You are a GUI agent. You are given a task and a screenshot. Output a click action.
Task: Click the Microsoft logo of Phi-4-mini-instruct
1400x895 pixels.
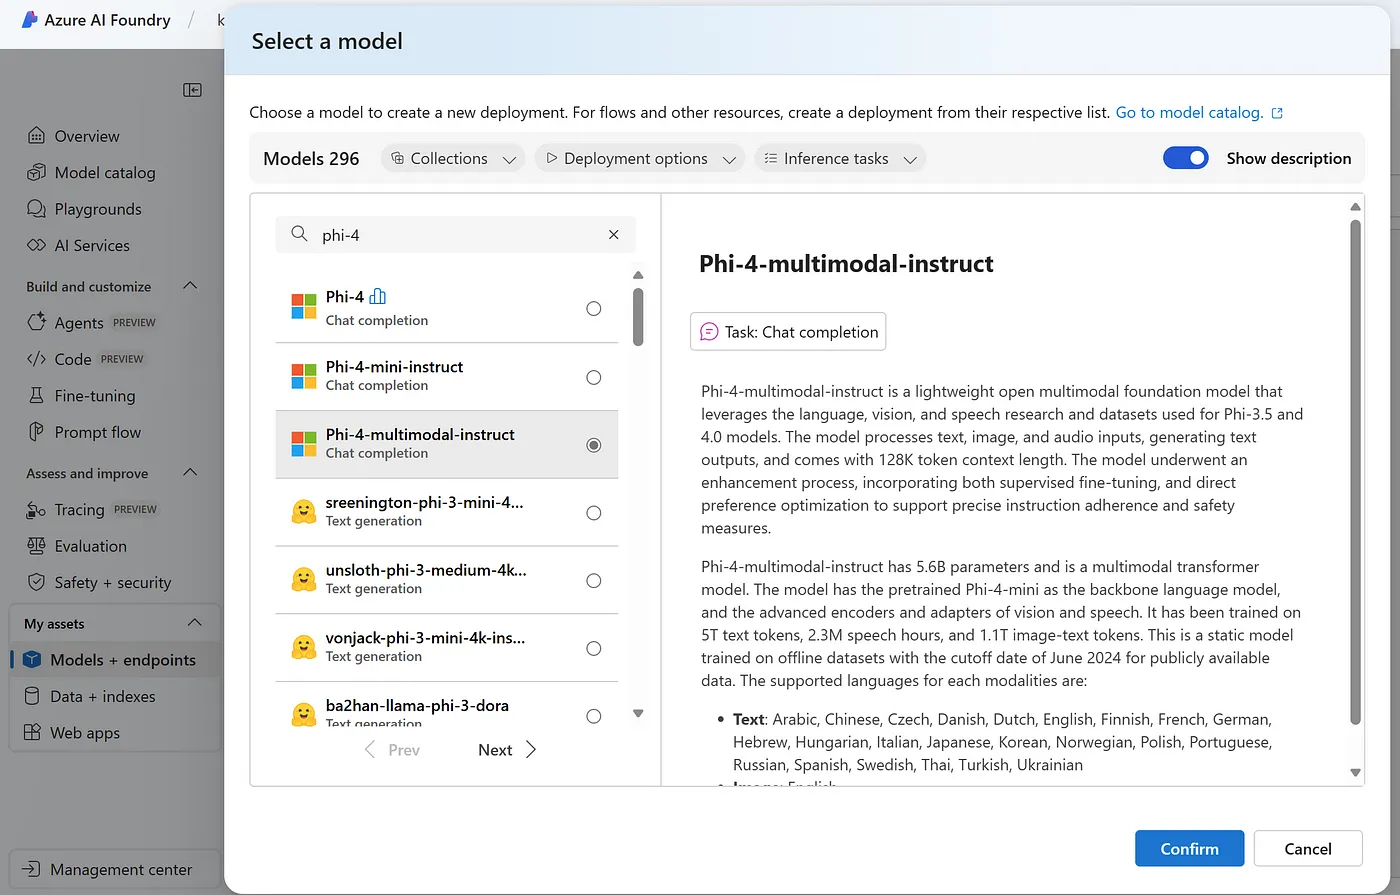(303, 376)
